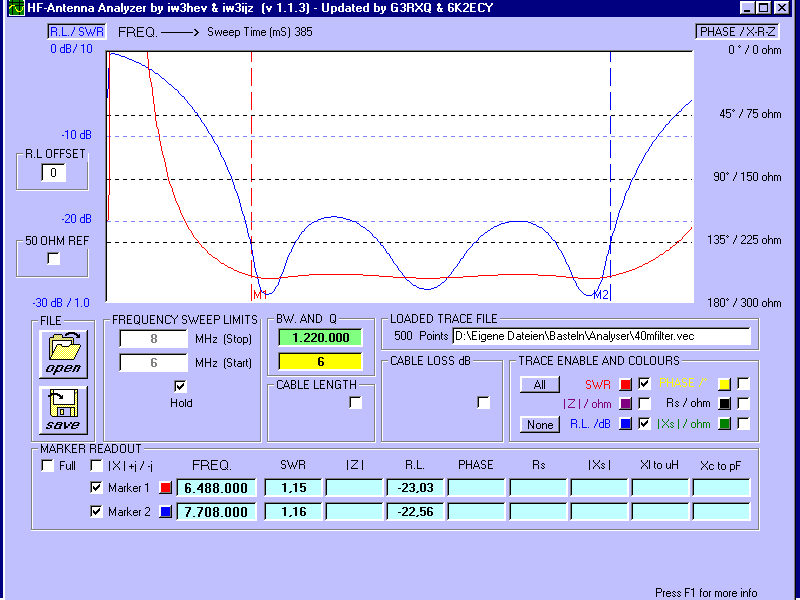The width and height of the screenshot is (800, 600).
Task: Enable the 50 OHM REF checkbox
Action: coord(54,260)
